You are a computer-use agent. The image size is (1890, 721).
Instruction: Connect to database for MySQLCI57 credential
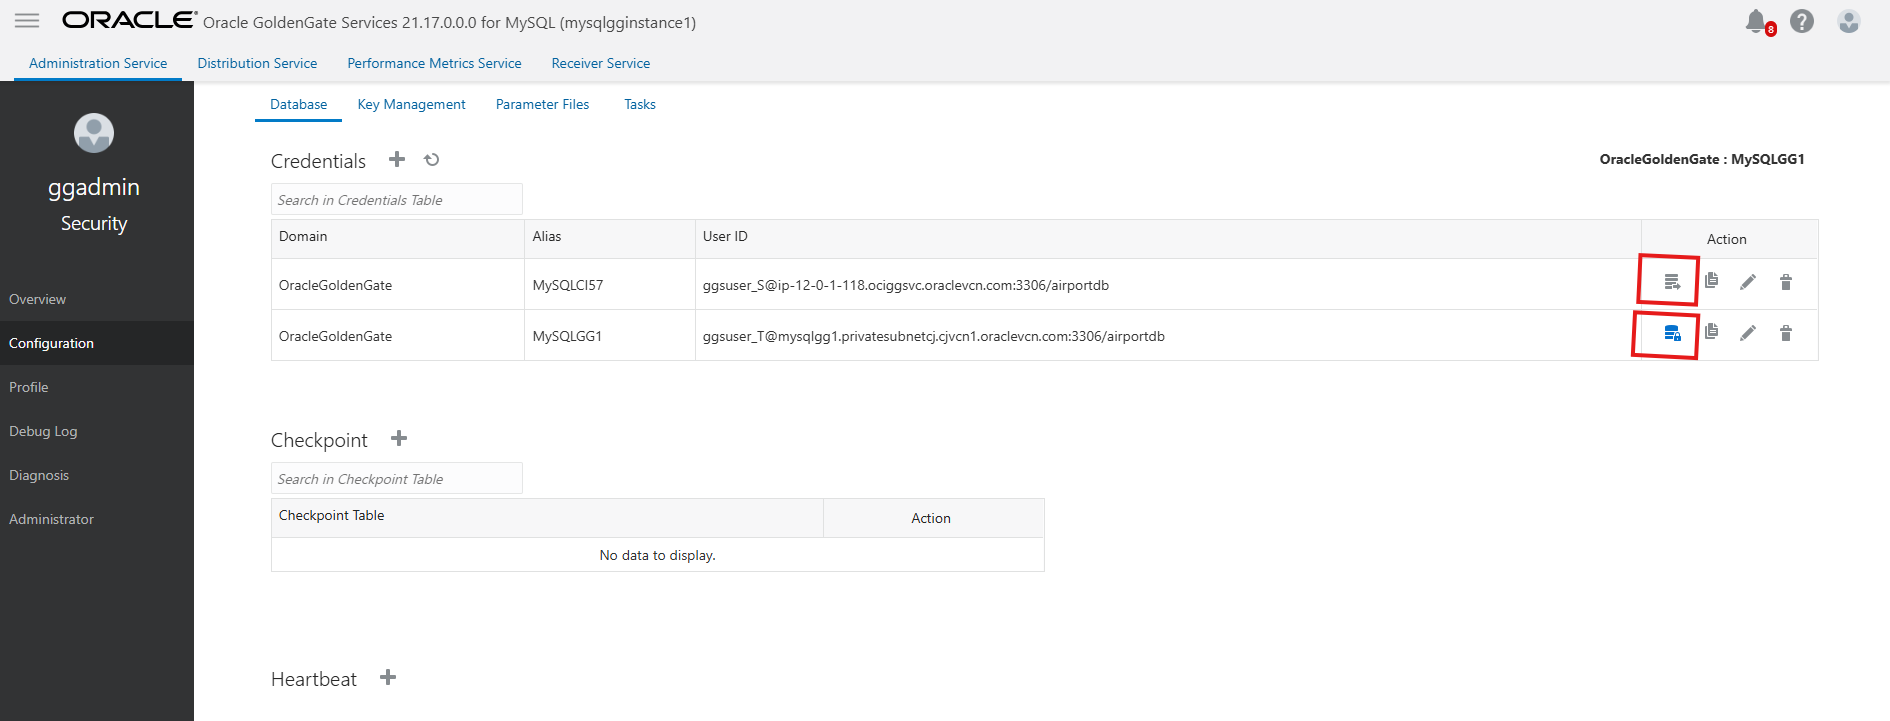coord(1672,282)
